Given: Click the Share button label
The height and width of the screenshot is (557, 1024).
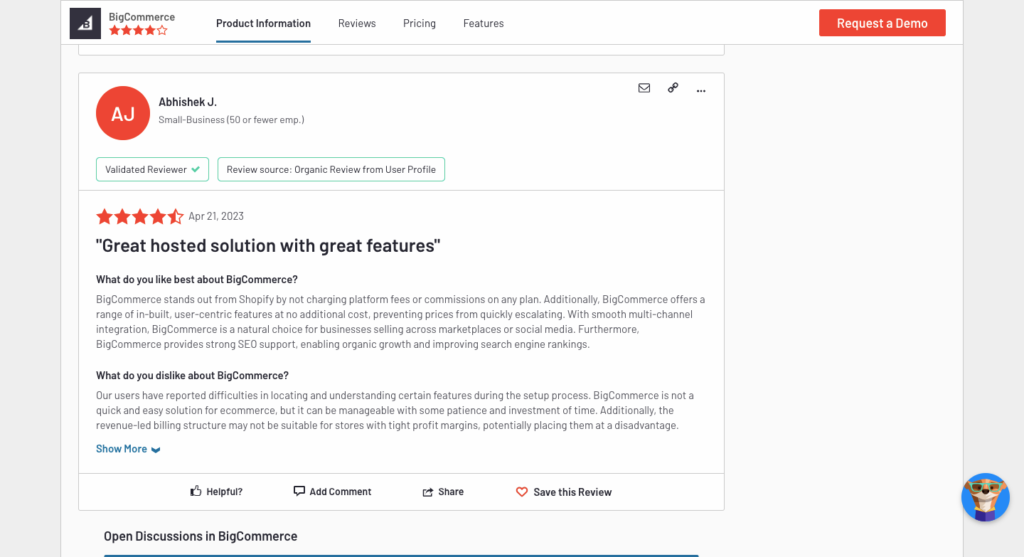Looking at the screenshot, I should point(451,492).
